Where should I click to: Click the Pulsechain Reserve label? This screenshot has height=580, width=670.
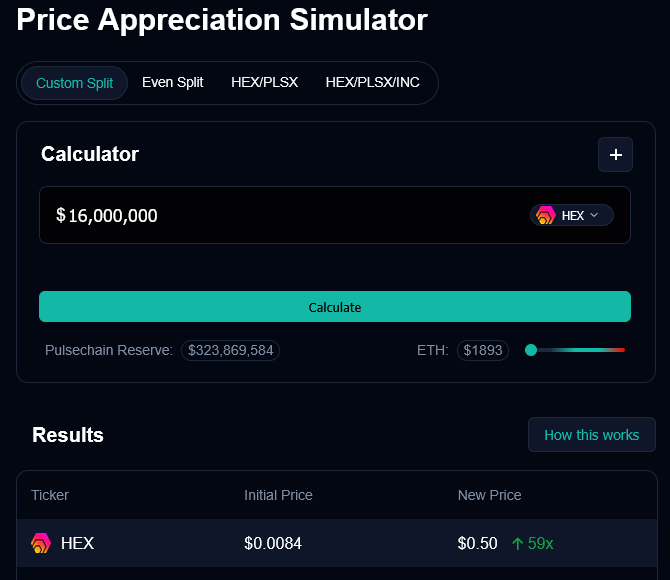click(x=109, y=350)
